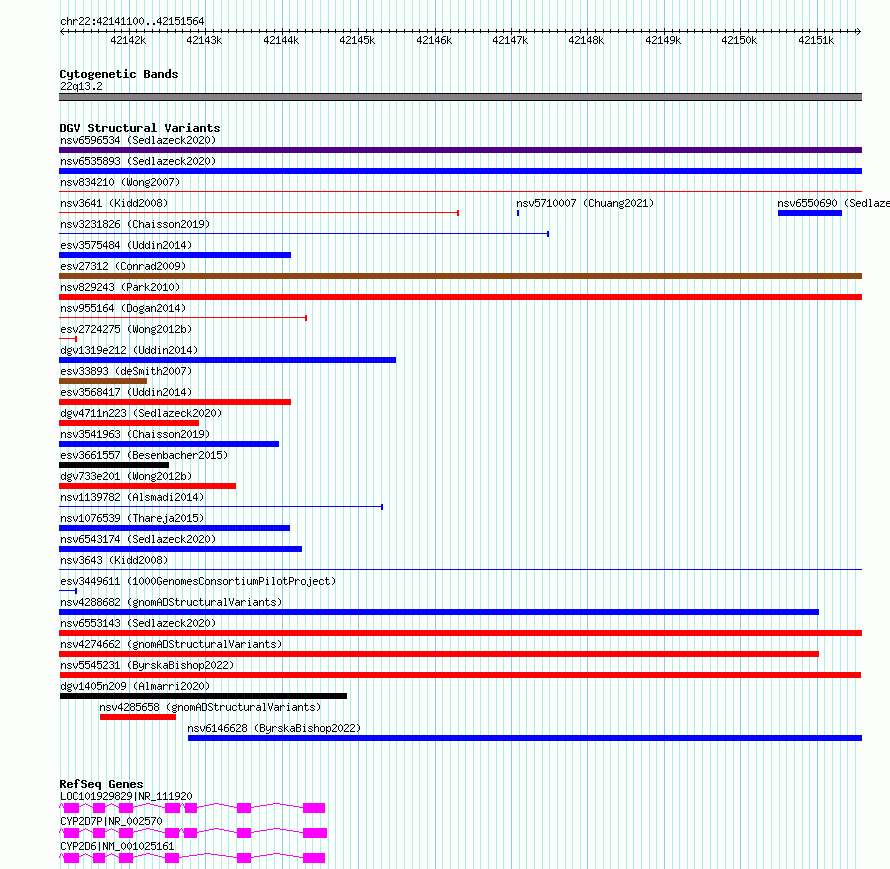Click the nsv834210 (Wong2007) label
Screen dimensions: 890x869
tap(120, 182)
